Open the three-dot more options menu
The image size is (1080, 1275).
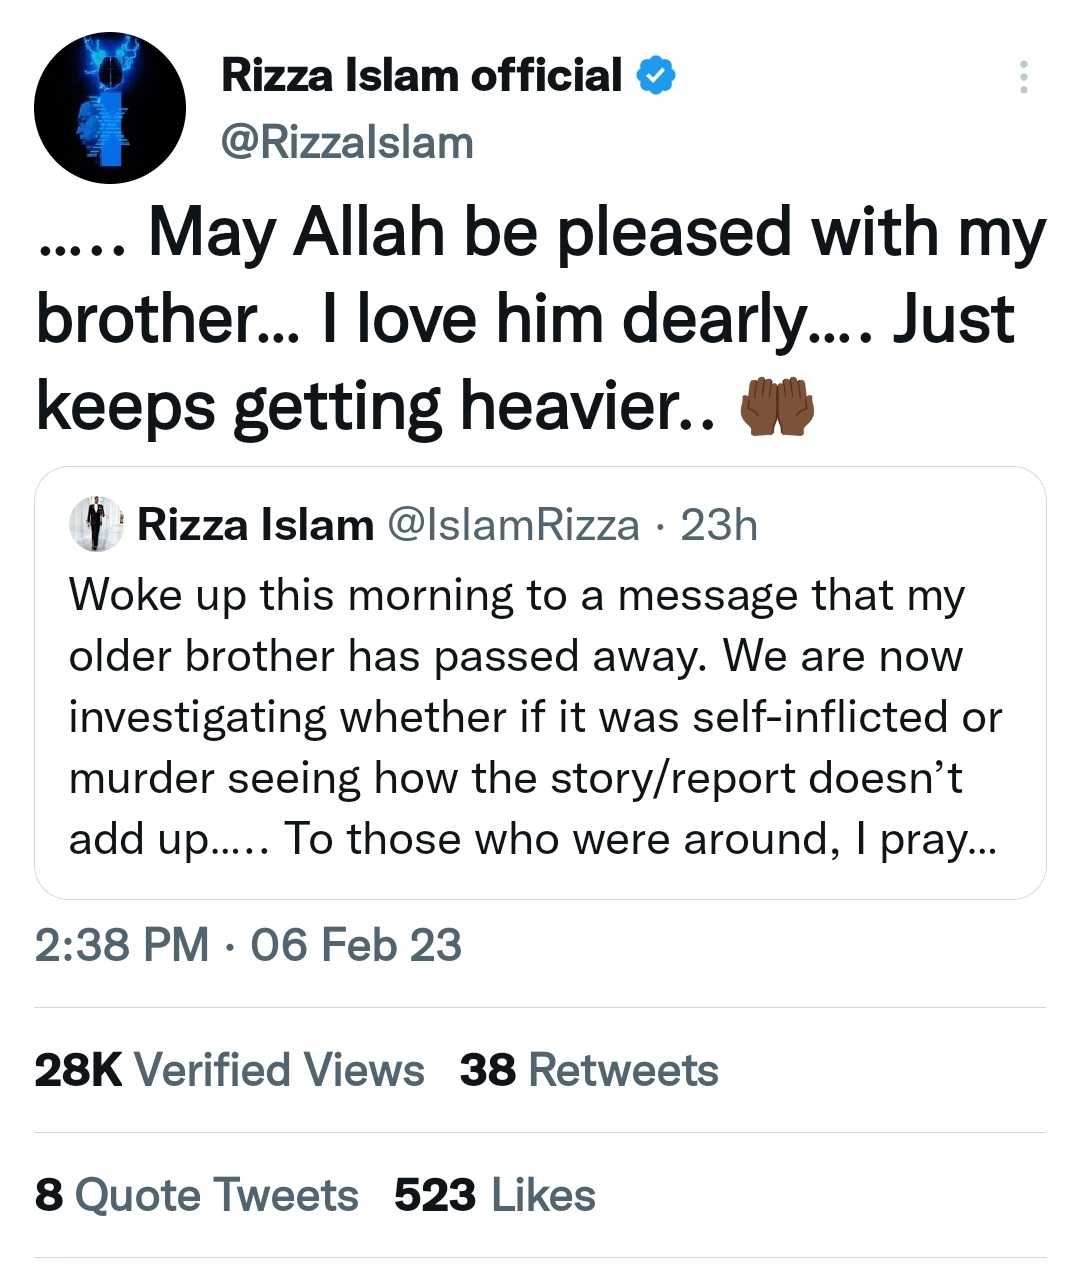(1023, 77)
